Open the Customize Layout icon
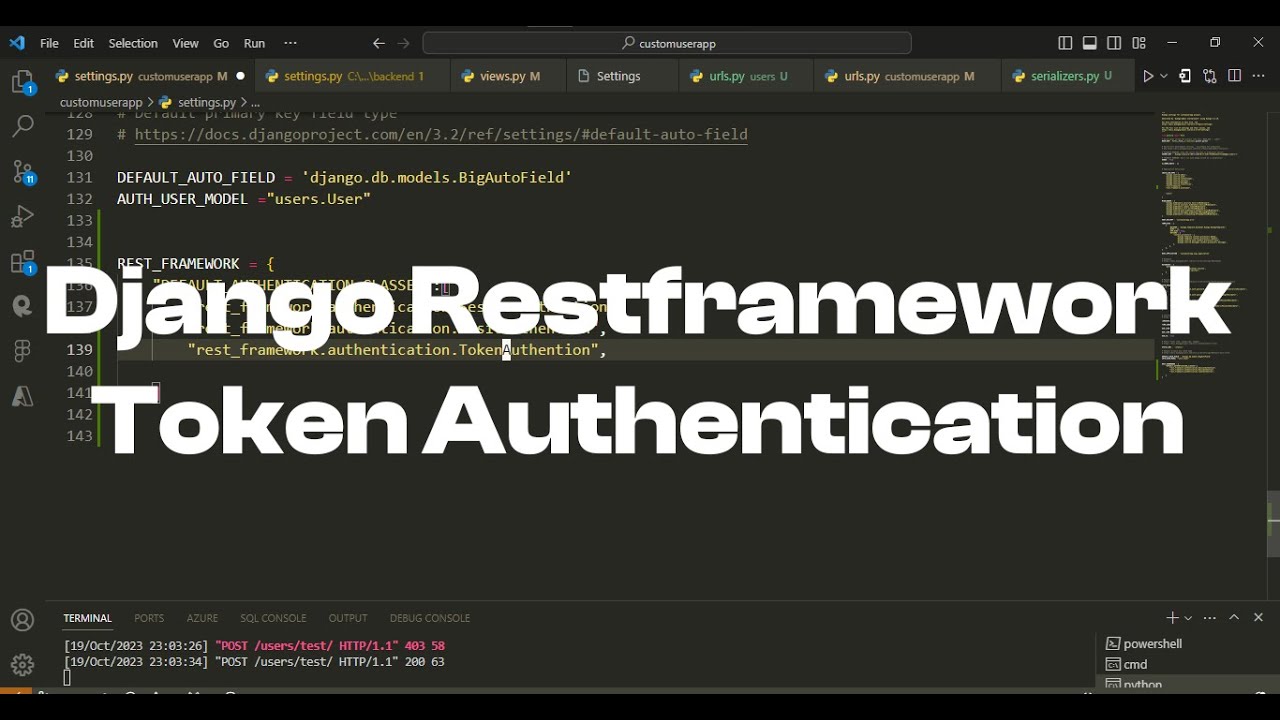This screenshot has height=720, width=1280. (1139, 43)
